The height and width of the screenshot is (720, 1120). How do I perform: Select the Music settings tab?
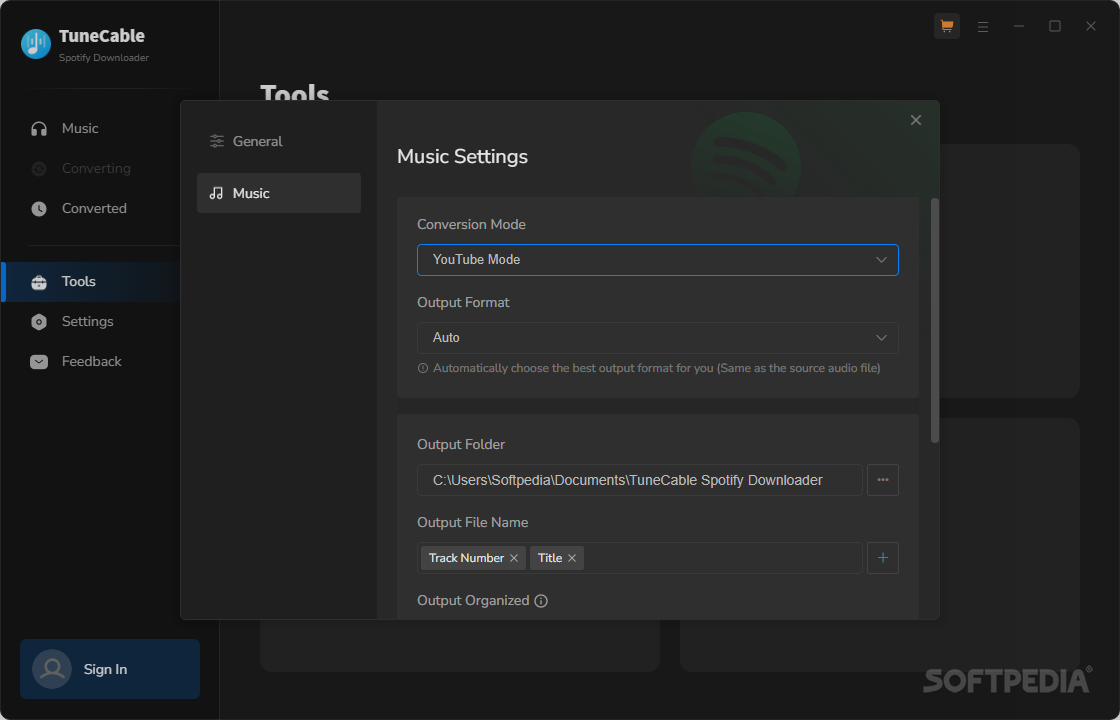(x=279, y=193)
